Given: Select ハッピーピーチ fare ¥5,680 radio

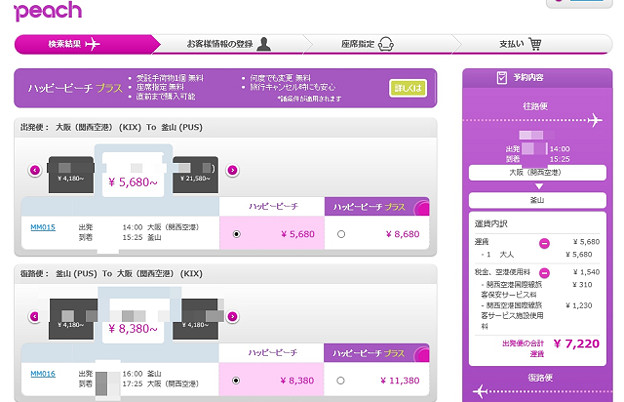Looking at the screenshot, I should pos(236,234).
